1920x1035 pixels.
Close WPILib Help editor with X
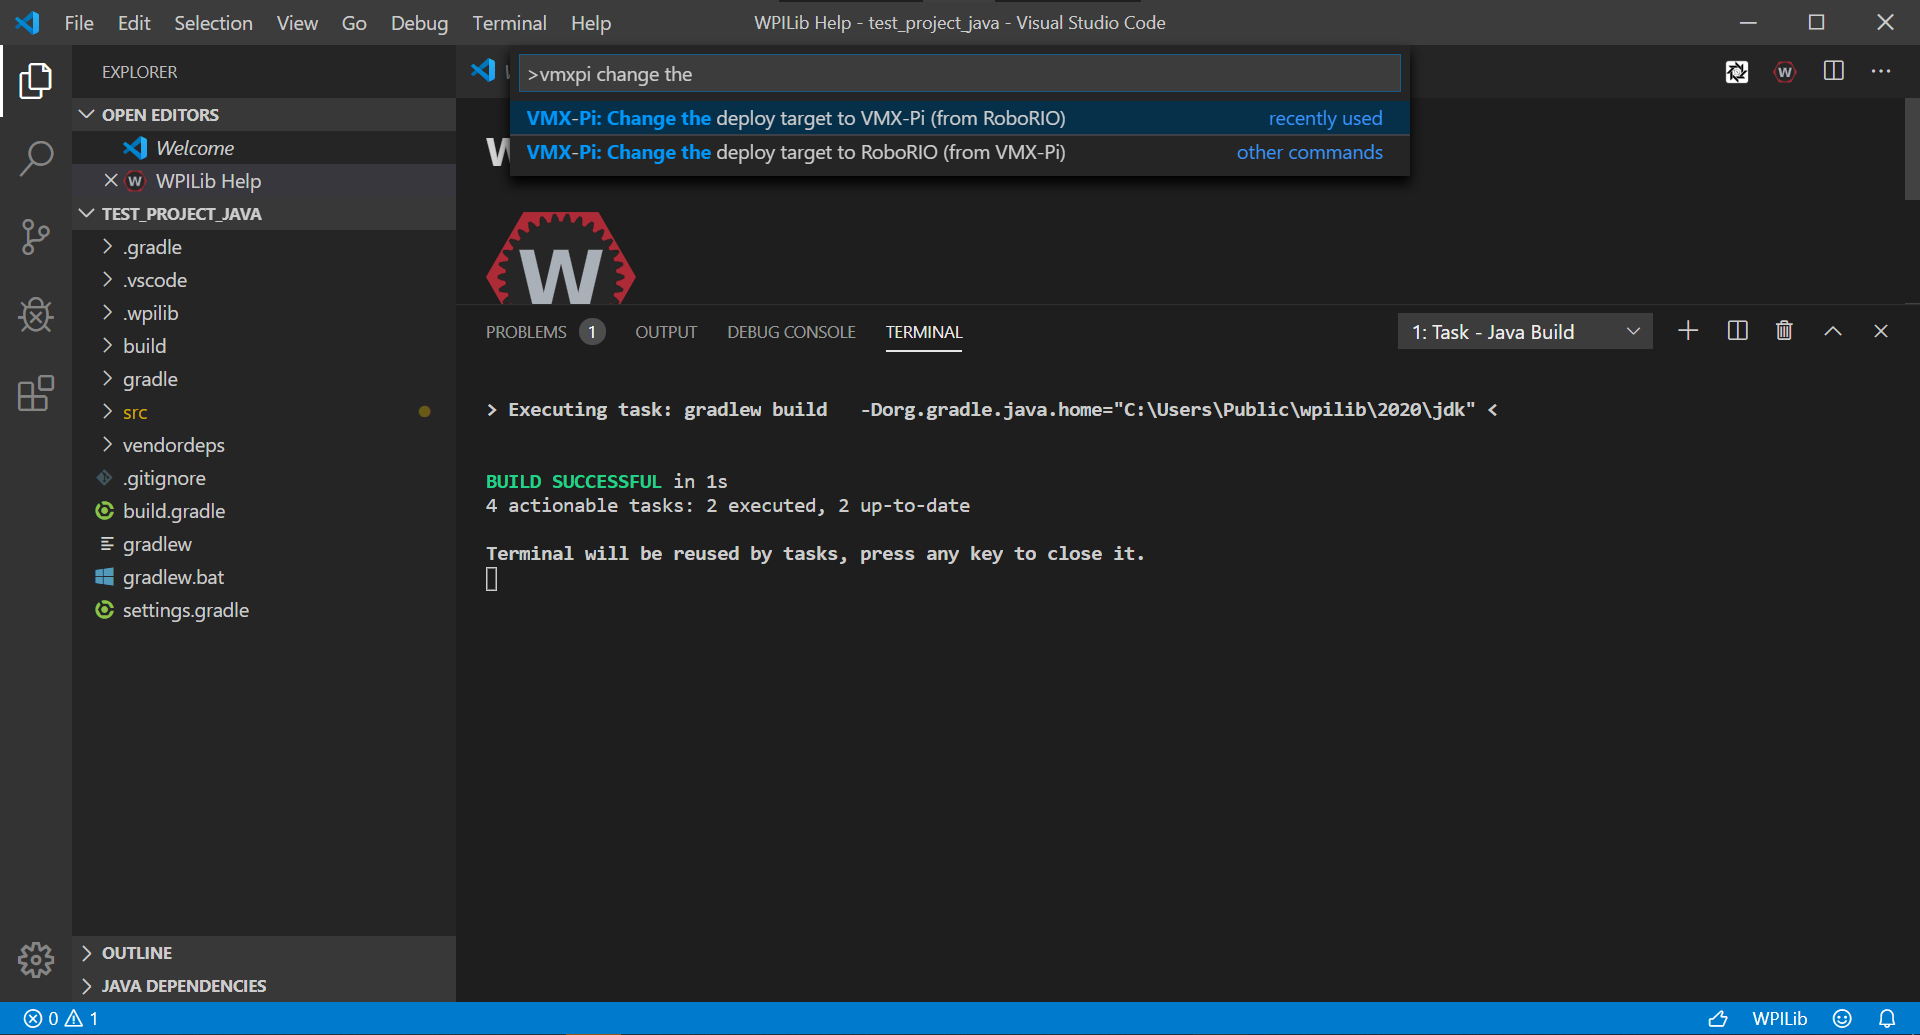point(111,180)
